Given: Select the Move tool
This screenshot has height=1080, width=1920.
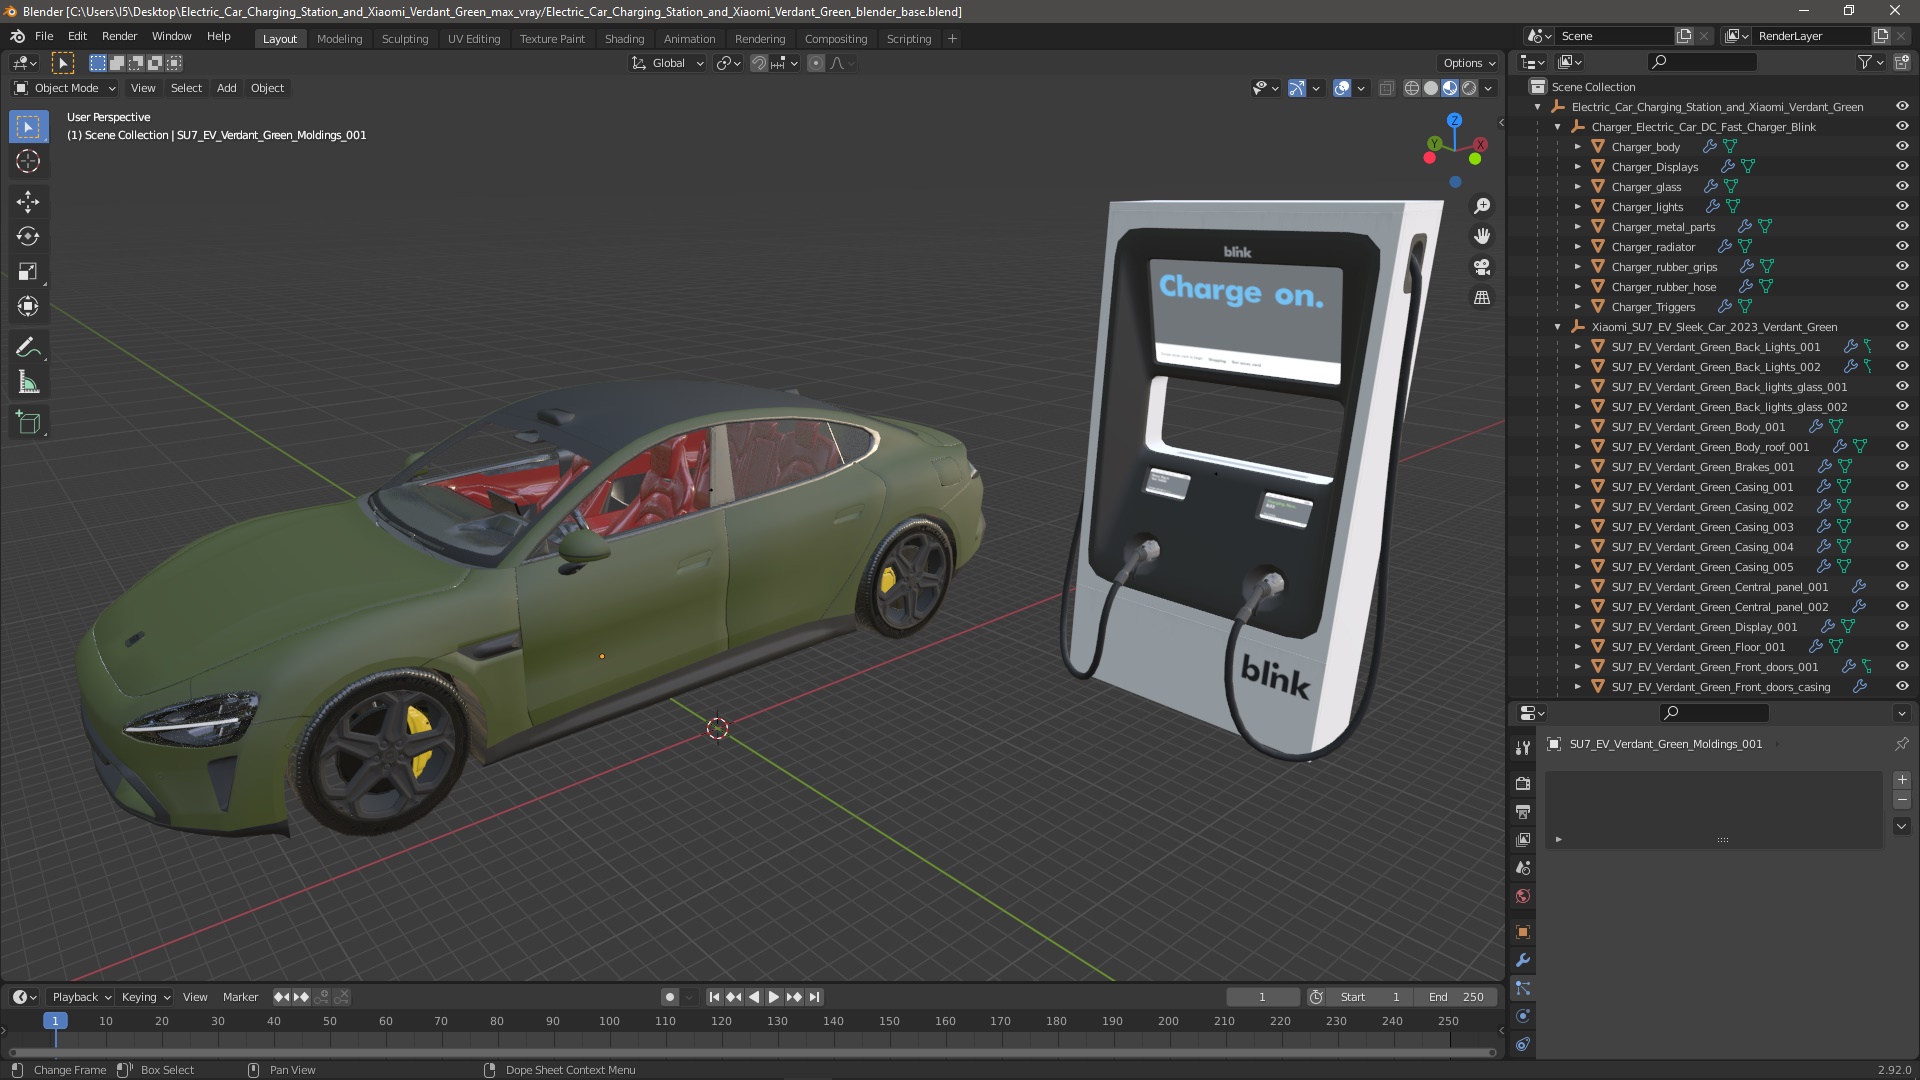Looking at the screenshot, I should [28, 202].
